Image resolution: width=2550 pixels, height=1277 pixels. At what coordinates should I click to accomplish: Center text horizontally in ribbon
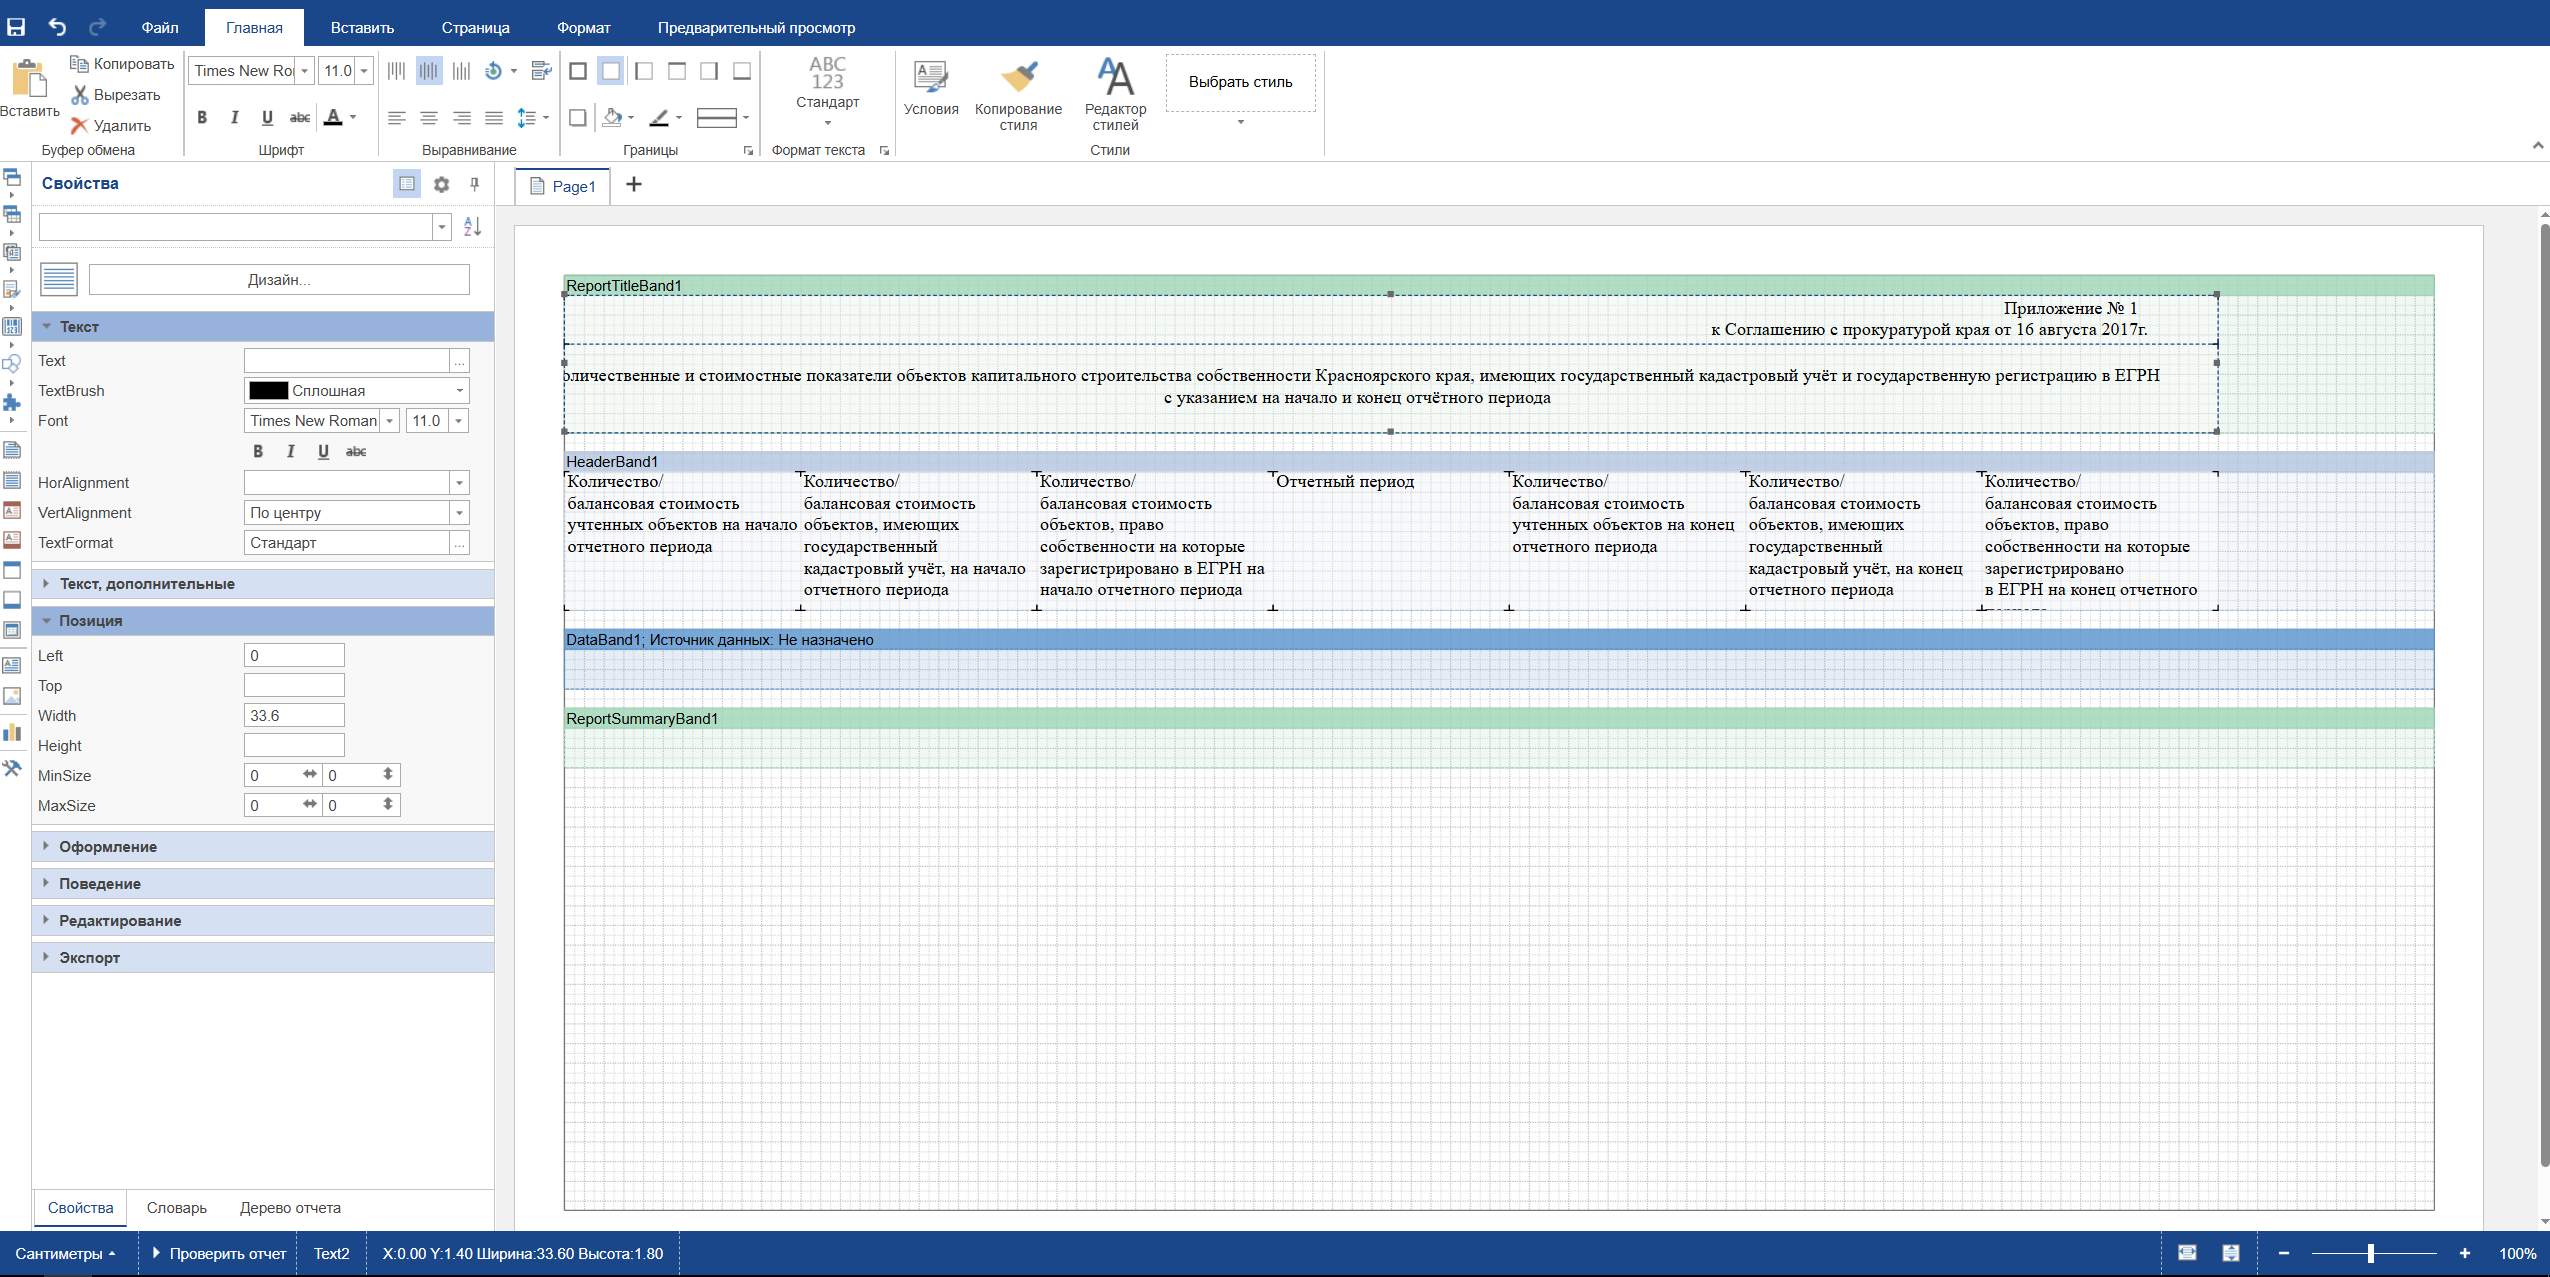429,118
